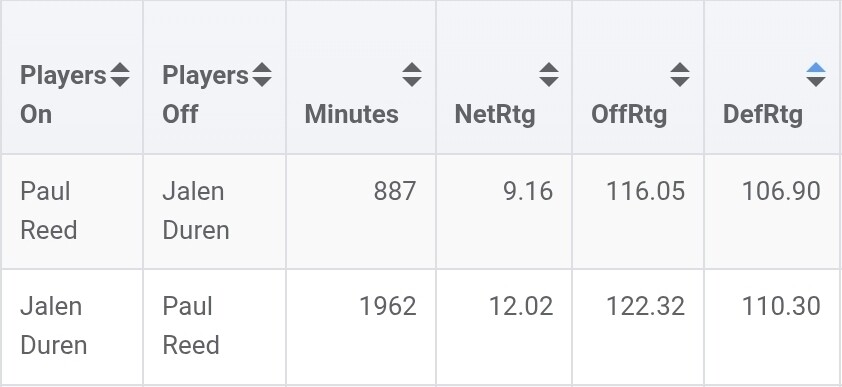This screenshot has width=842, height=387.
Task: Click the 106.90 DefRtg cell
Action: tap(781, 192)
